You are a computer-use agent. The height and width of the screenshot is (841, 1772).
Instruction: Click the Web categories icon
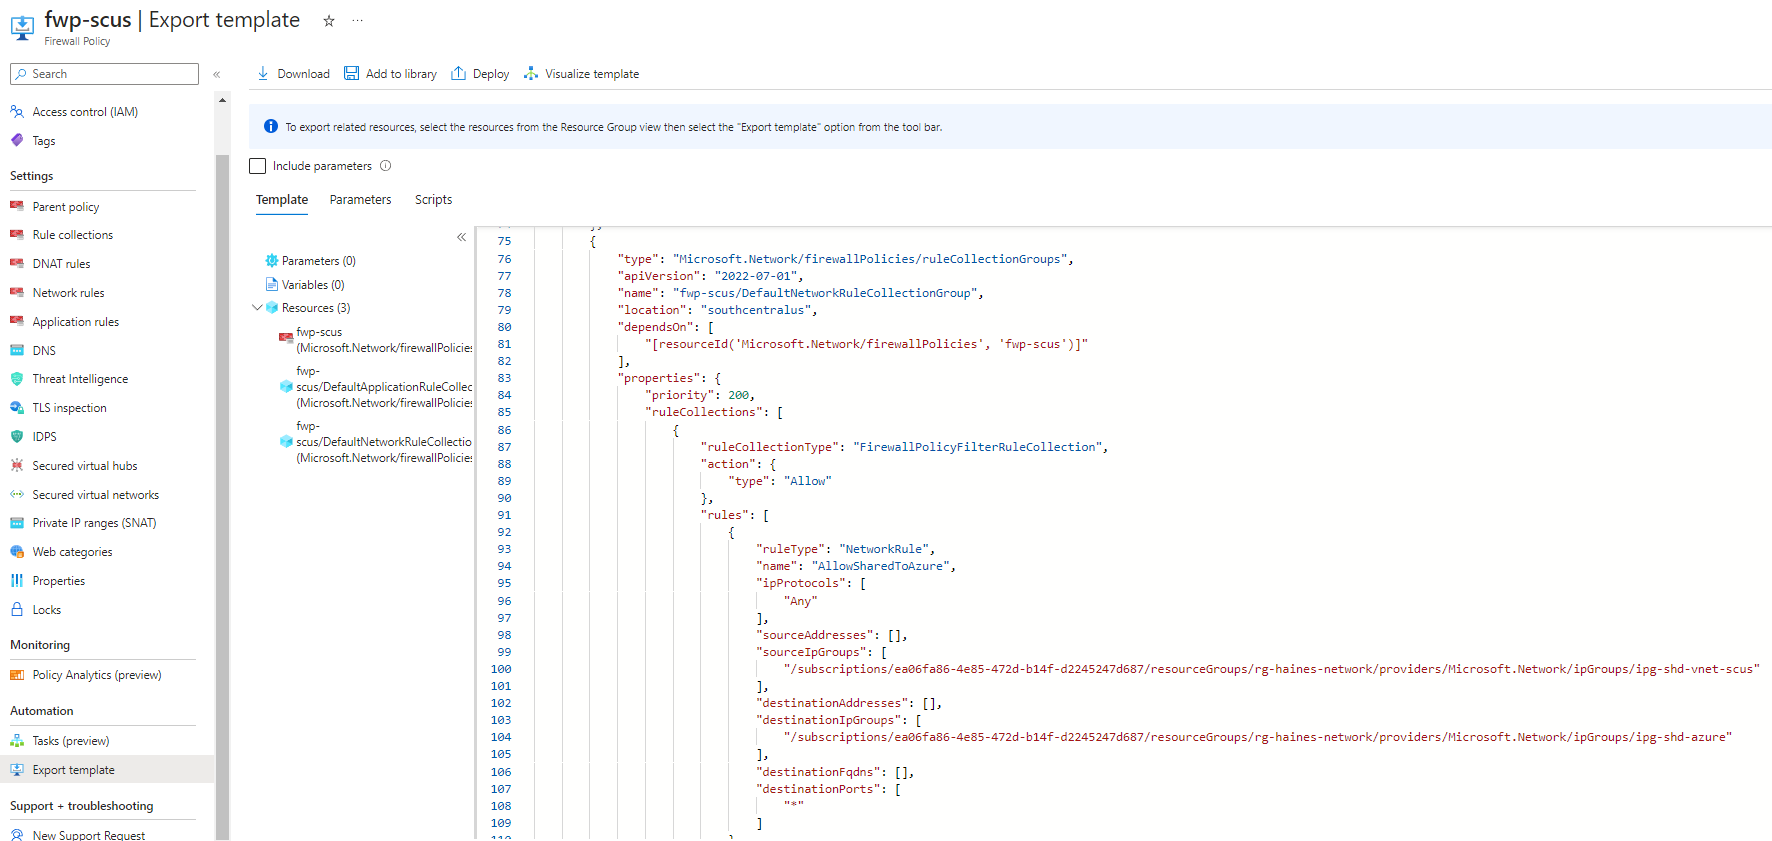[17, 552]
